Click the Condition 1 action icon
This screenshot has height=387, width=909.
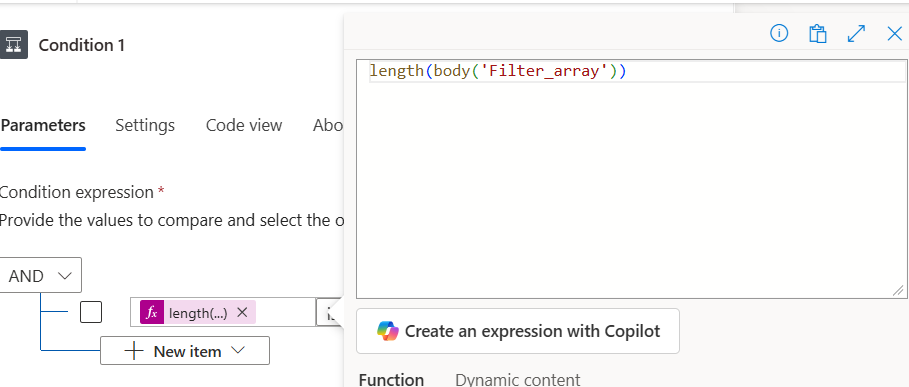coord(13,45)
